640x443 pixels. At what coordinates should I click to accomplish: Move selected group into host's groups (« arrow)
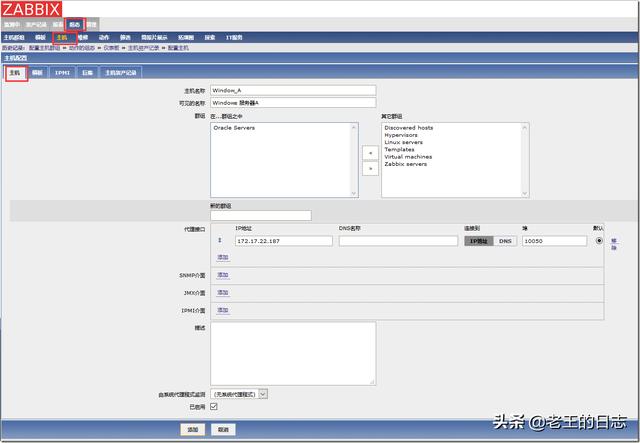pyautogui.click(x=370, y=153)
